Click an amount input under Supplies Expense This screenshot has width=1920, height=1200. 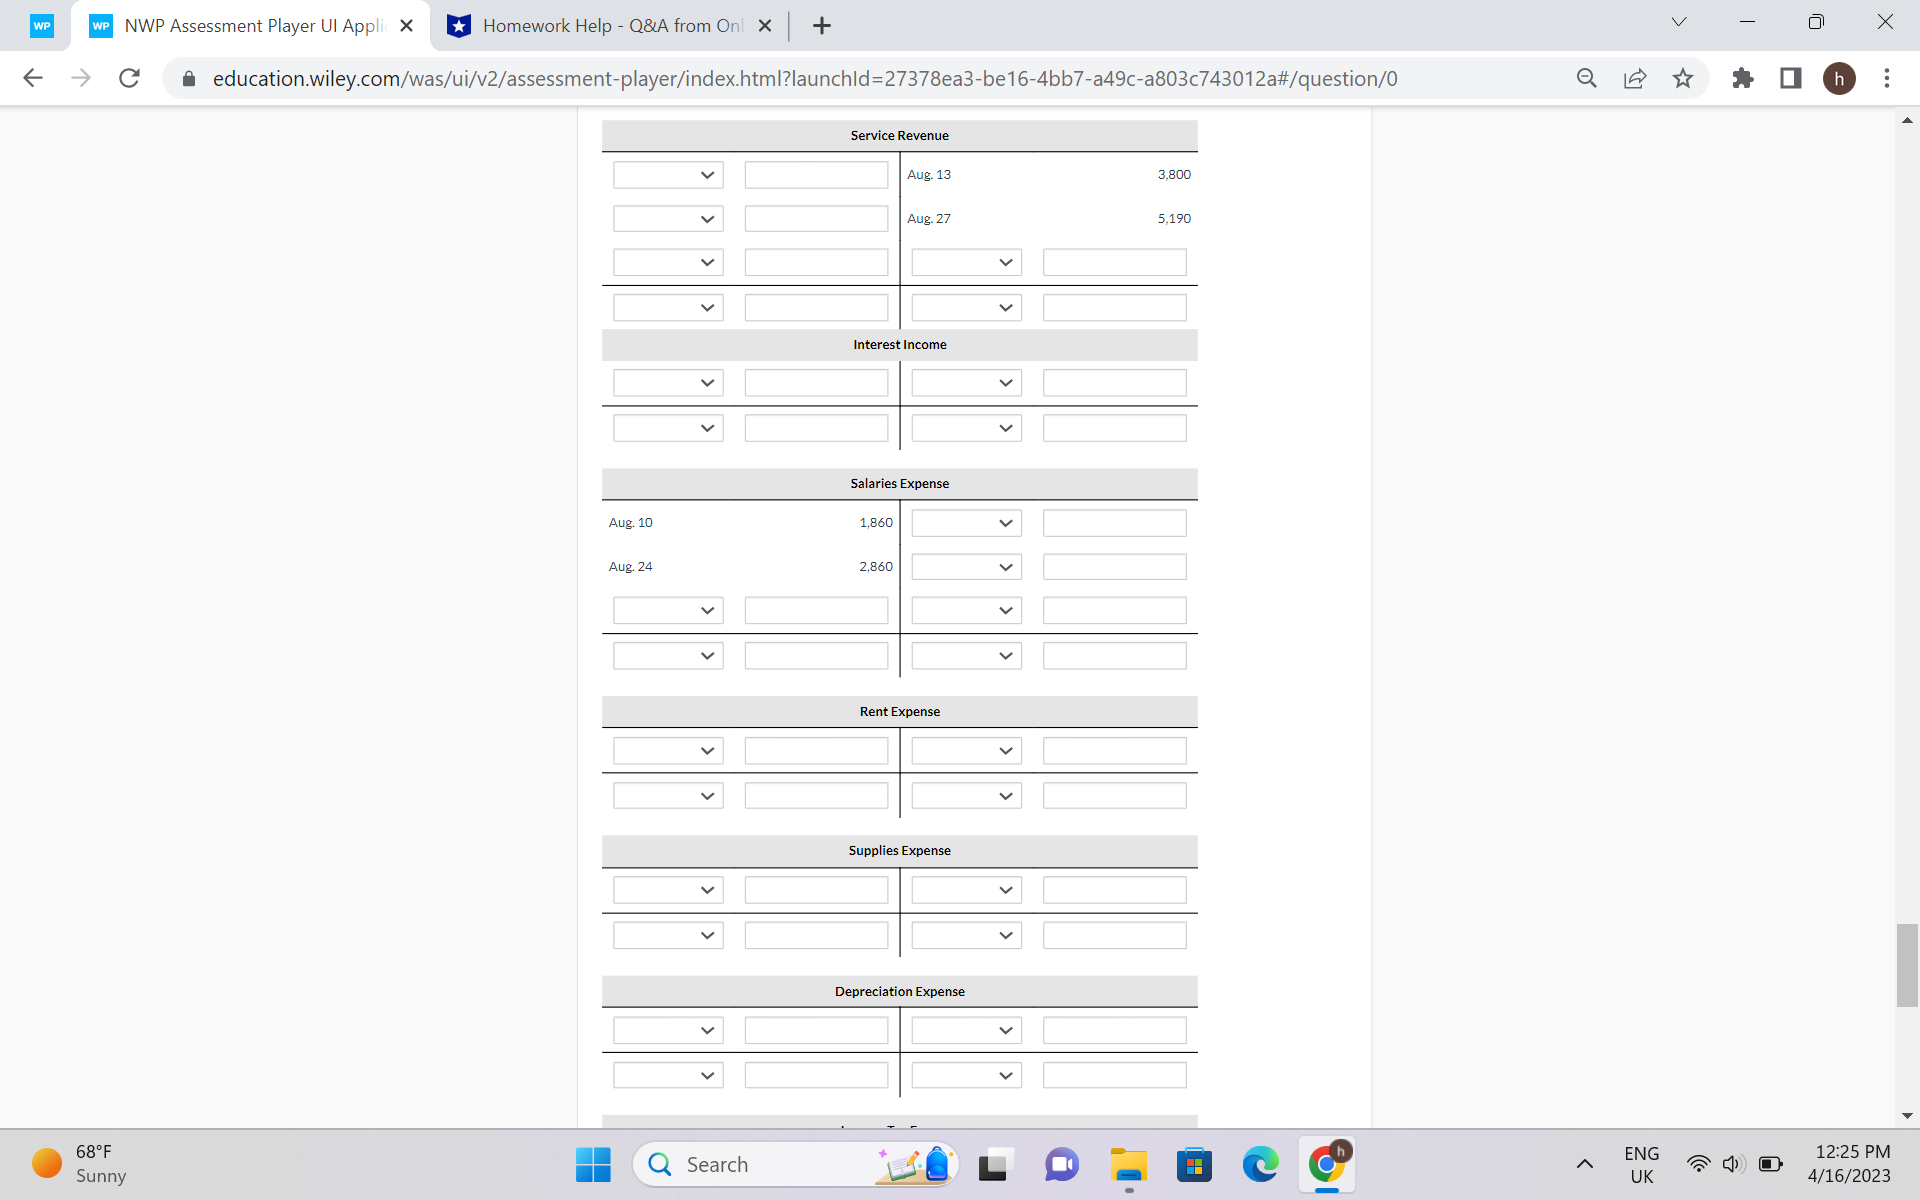(x=815, y=889)
